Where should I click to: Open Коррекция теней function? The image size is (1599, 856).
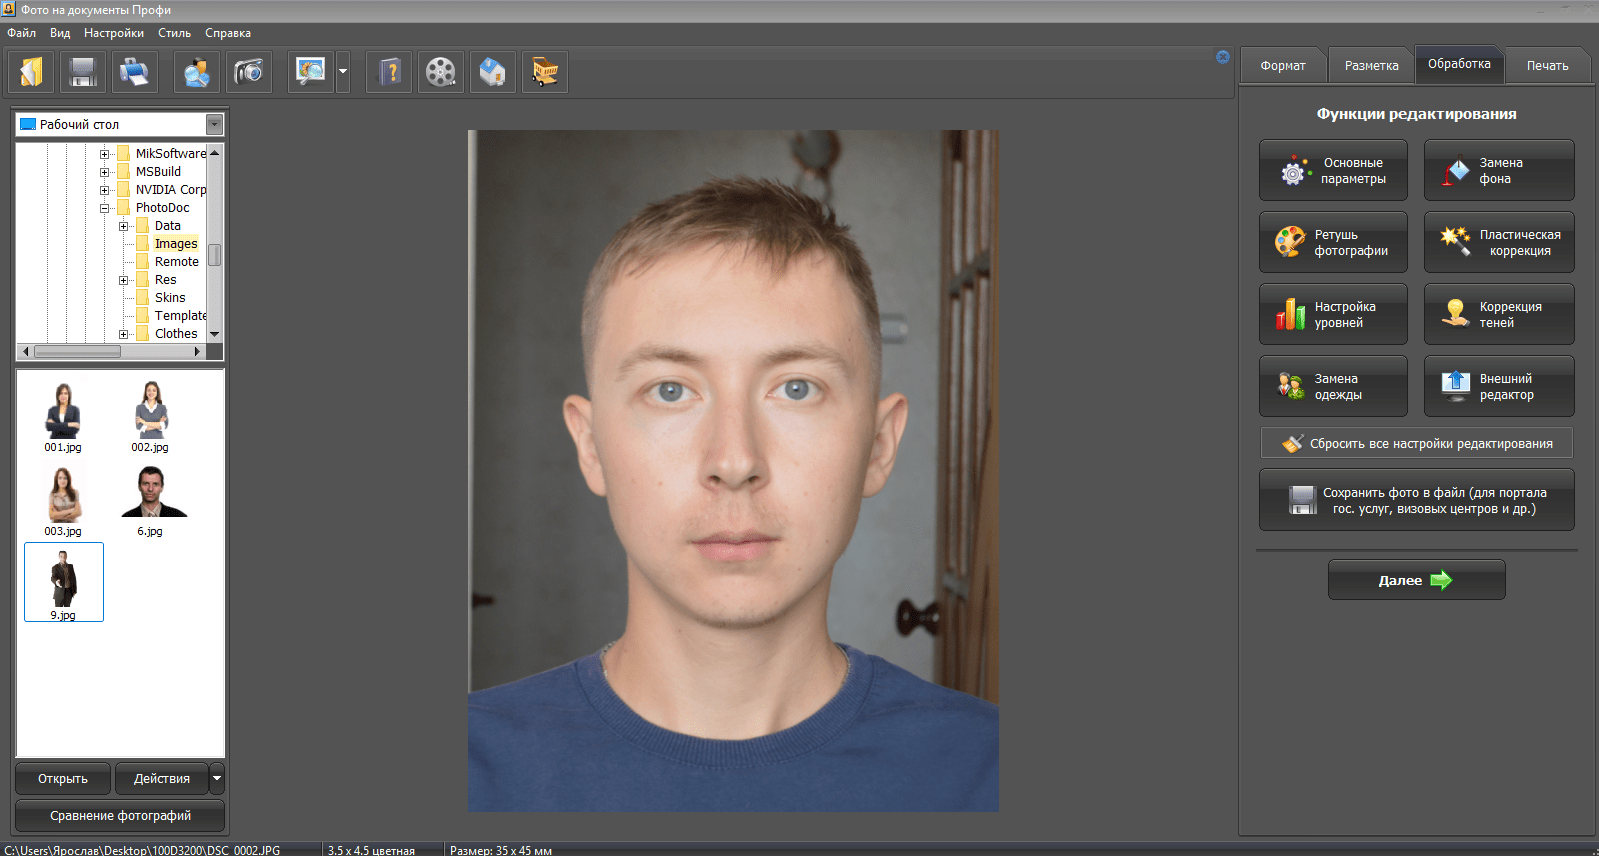(x=1499, y=315)
